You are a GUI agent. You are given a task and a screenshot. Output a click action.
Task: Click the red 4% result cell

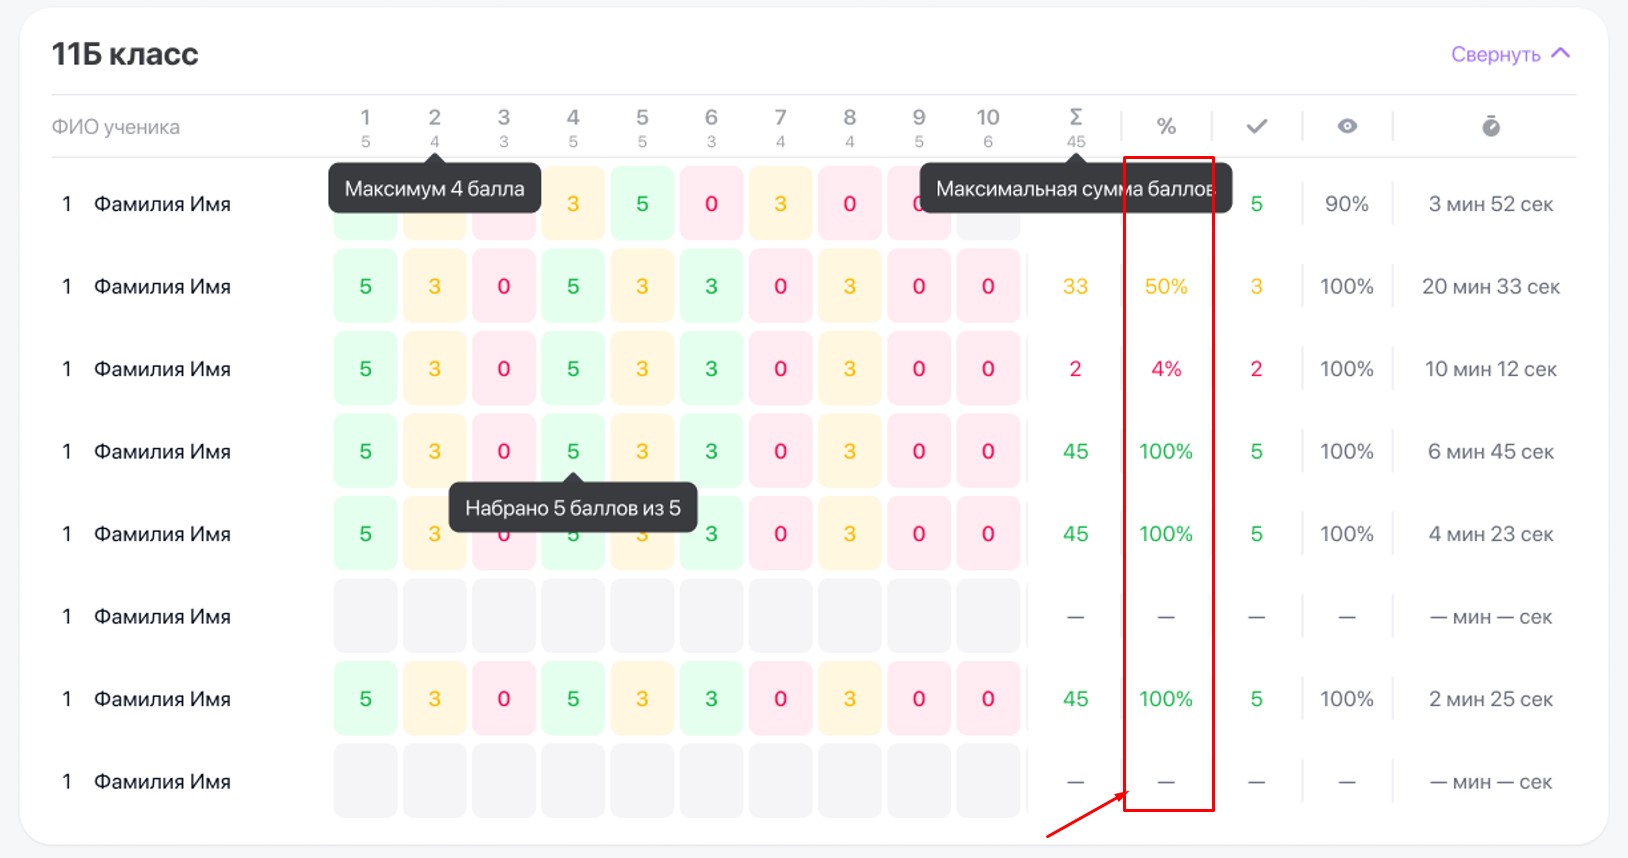tap(1166, 369)
